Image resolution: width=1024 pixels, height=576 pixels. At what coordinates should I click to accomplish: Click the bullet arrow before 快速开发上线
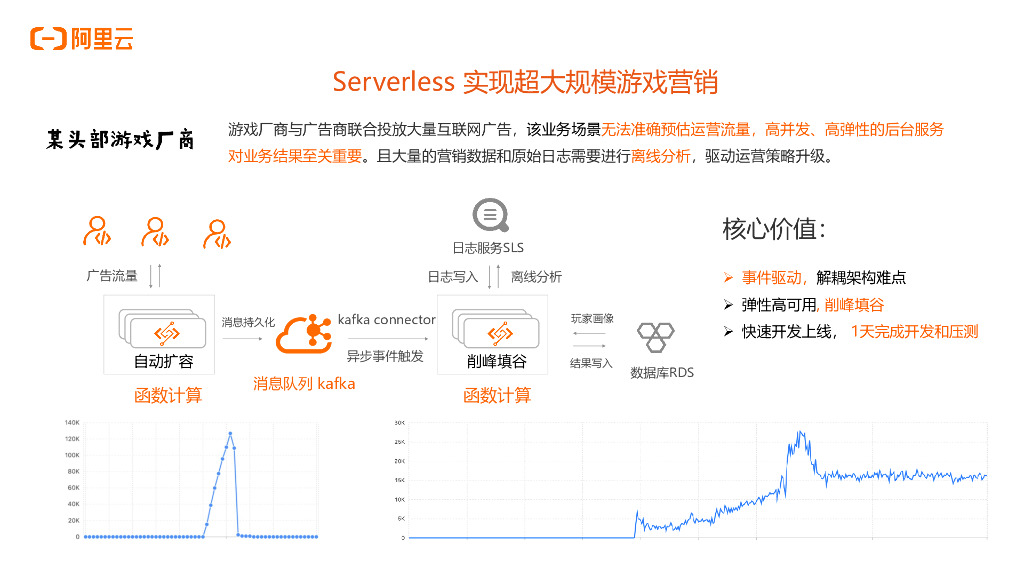coord(728,332)
